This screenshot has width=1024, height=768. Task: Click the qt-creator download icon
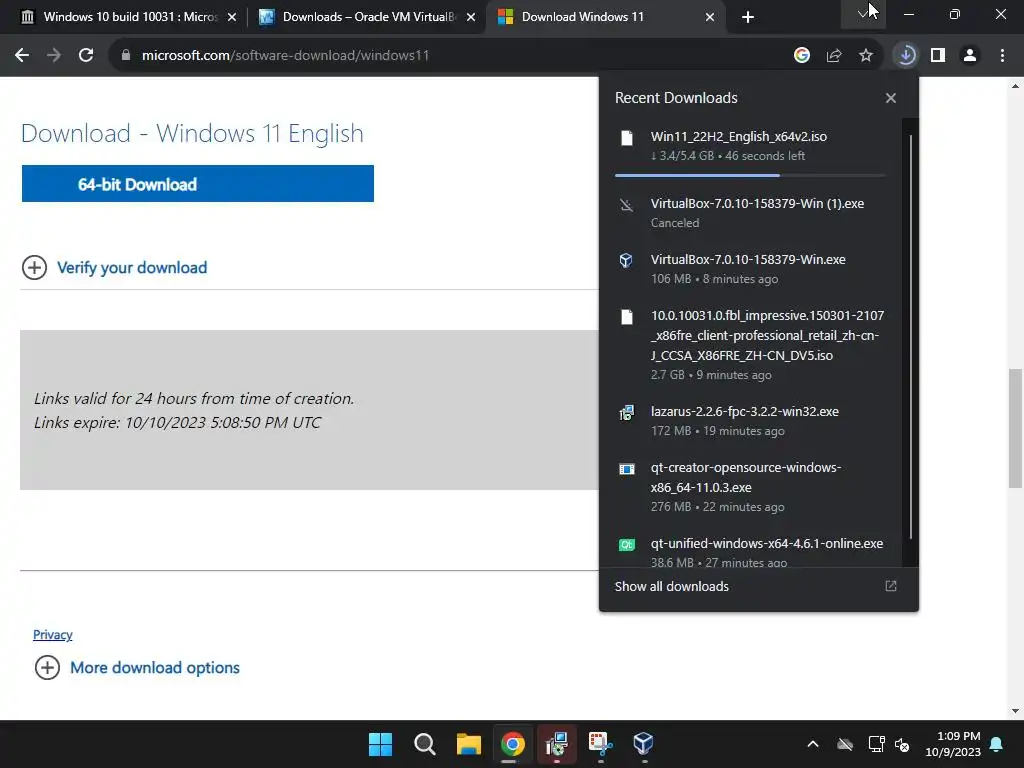626,469
